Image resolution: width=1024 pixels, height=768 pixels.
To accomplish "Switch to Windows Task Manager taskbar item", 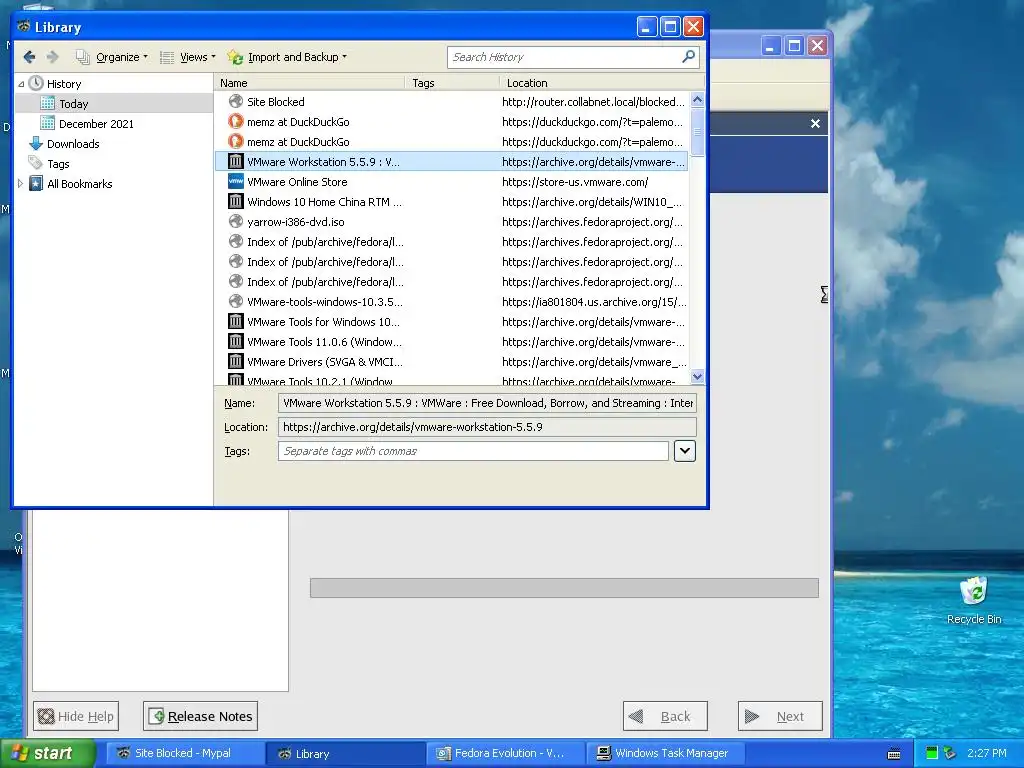I will (665, 753).
